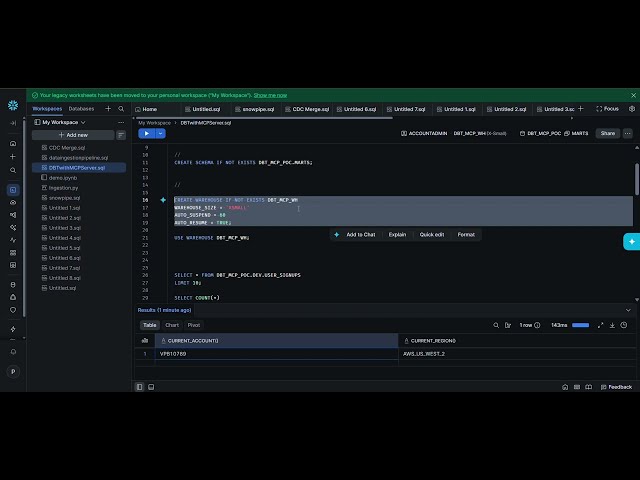The height and width of the screenshot is (480, 640).
Task: Open the user avatar P menu
Action: click(x=13, y=371)
